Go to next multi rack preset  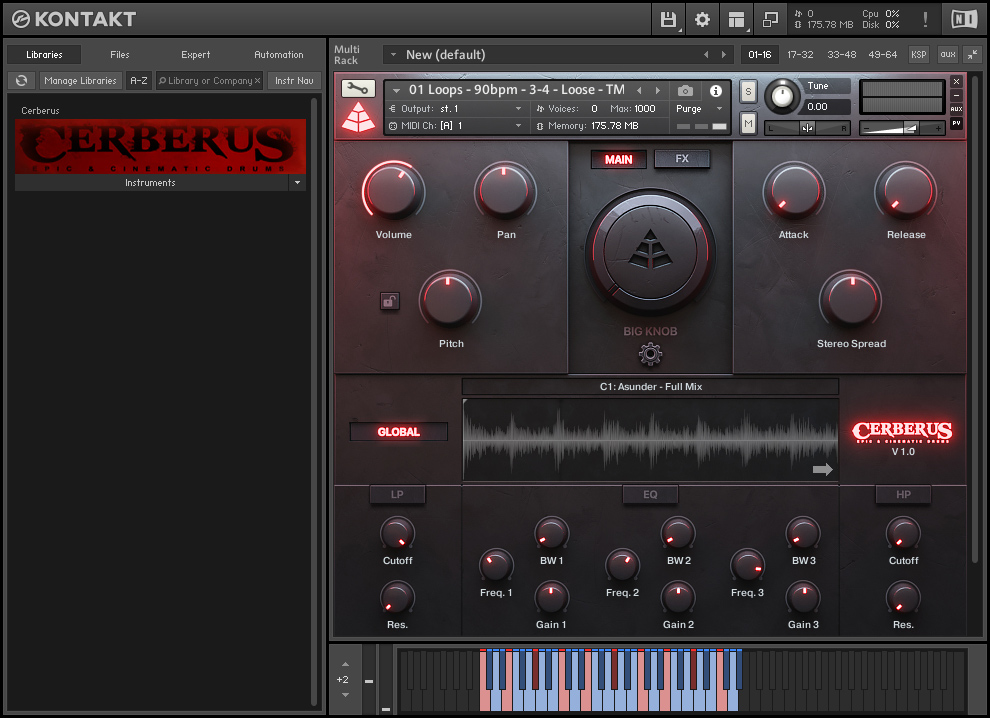724,55
